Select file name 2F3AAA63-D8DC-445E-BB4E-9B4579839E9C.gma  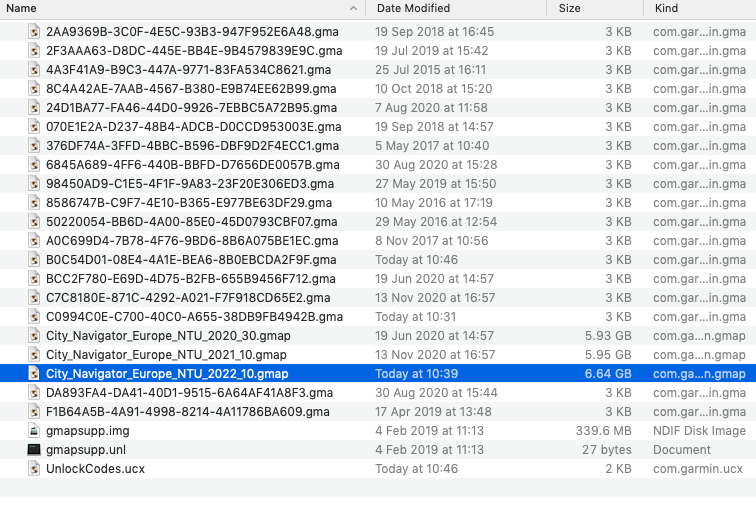tap(194, 51)
